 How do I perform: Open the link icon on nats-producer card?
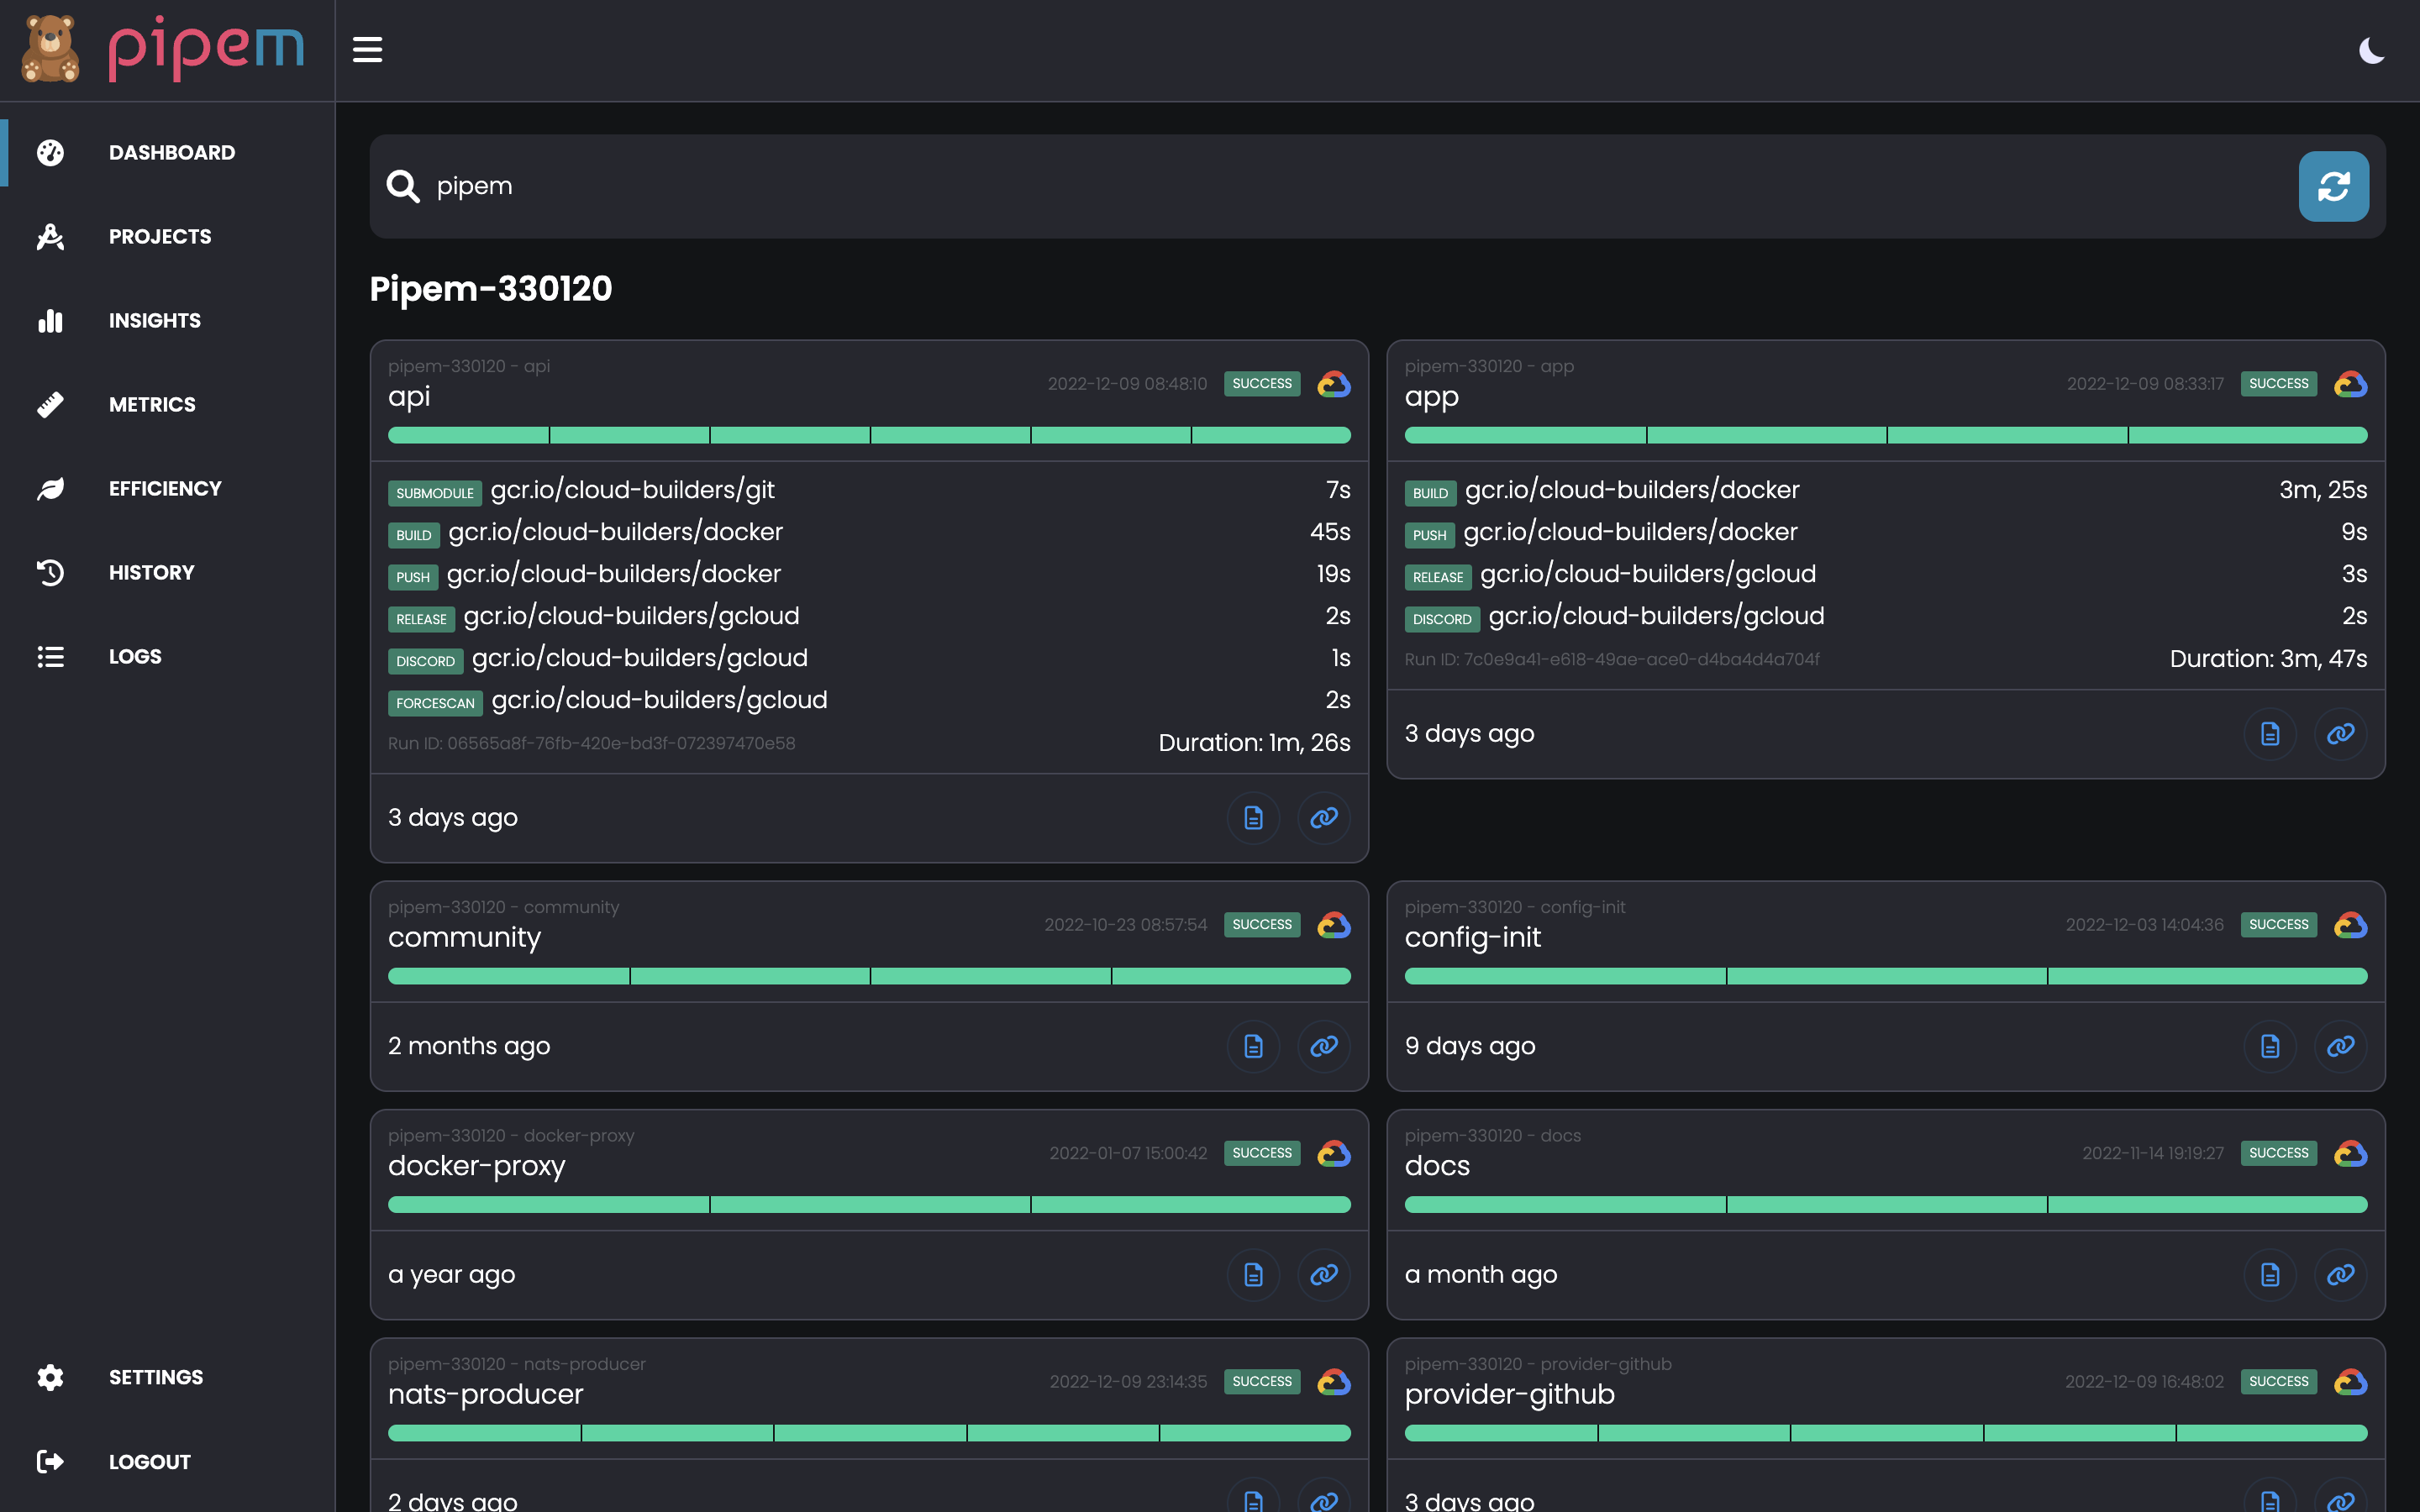click(x=1324, y=1500)
